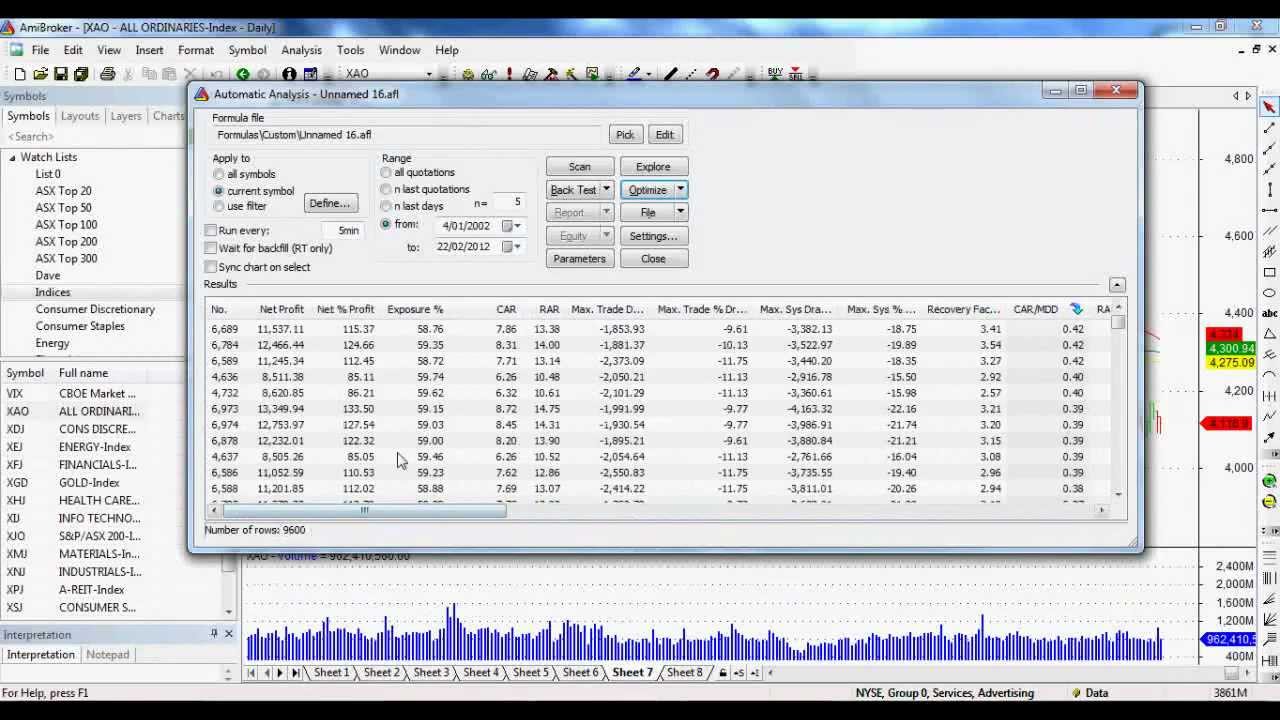Select the arrow pointer drawing tool
The height and width of the screenshot is (720, 1280).
[x=1269, y=107]
